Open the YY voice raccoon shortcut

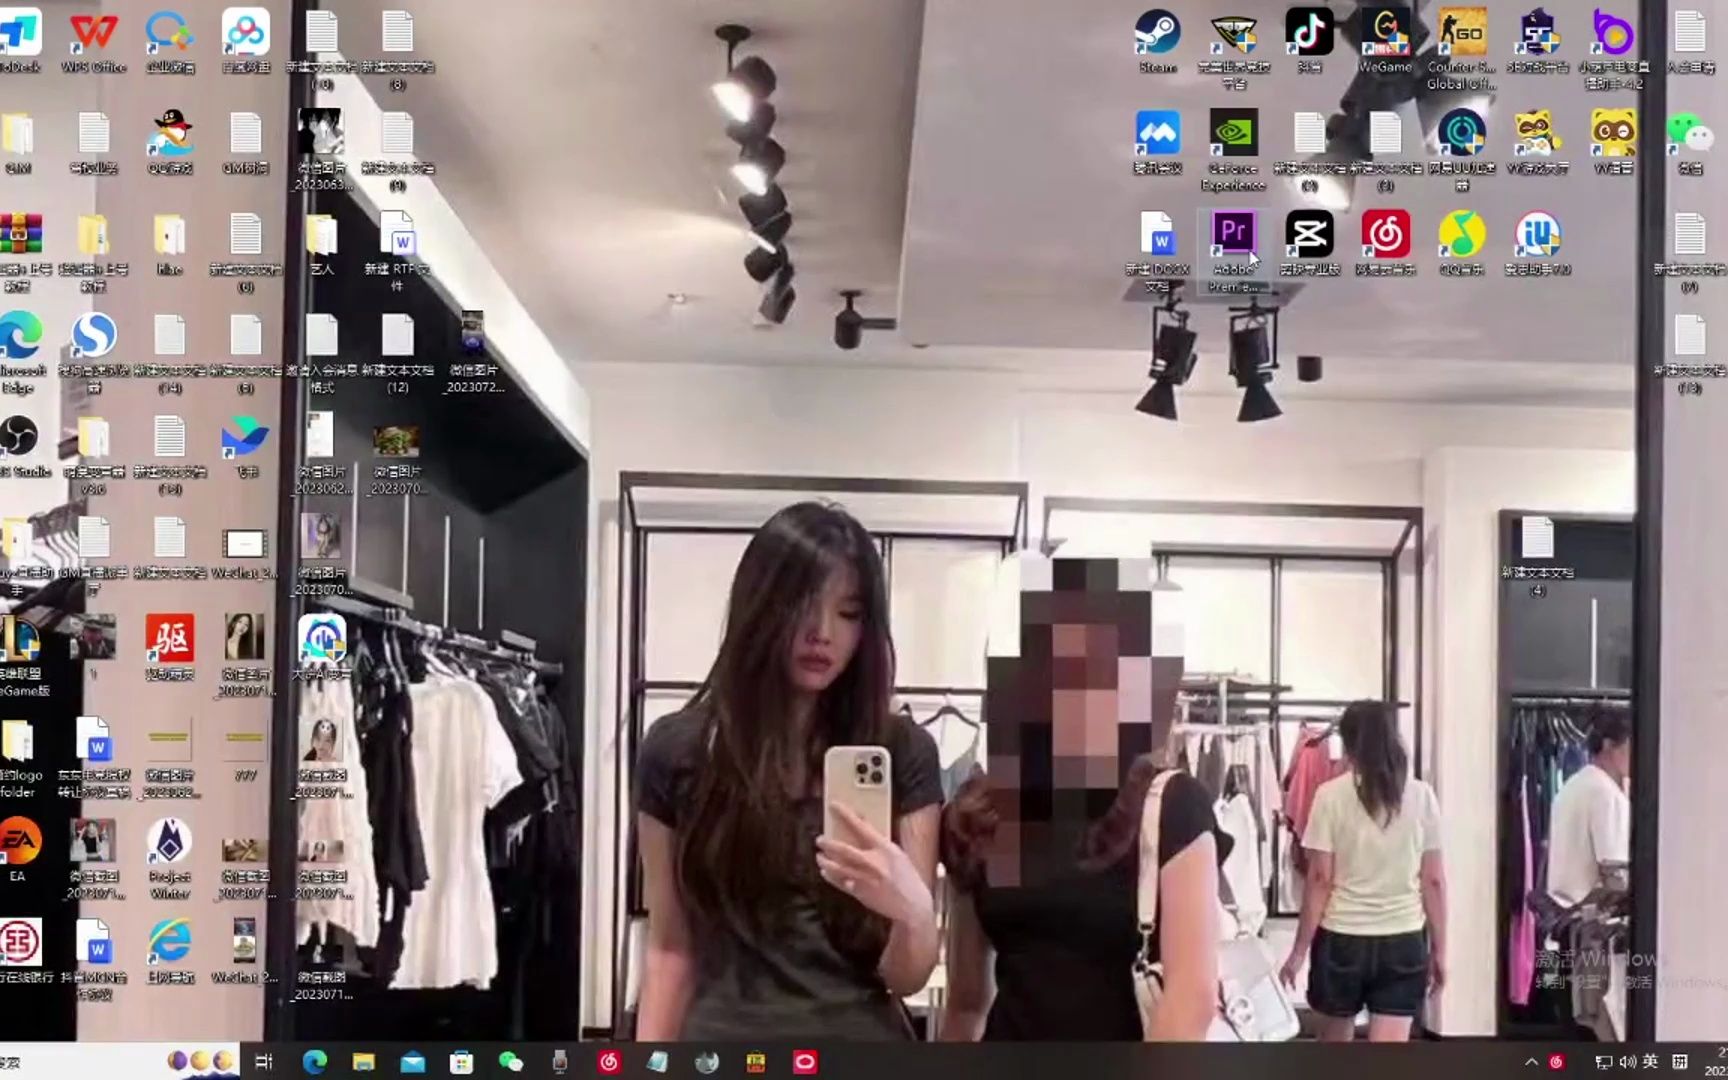(x=1613, y=142)
